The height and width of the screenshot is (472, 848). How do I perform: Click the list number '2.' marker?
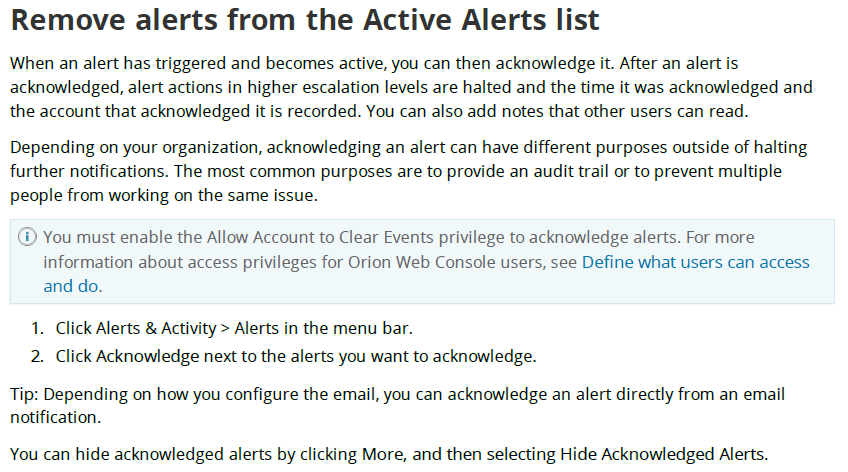[x=37, y=356]
